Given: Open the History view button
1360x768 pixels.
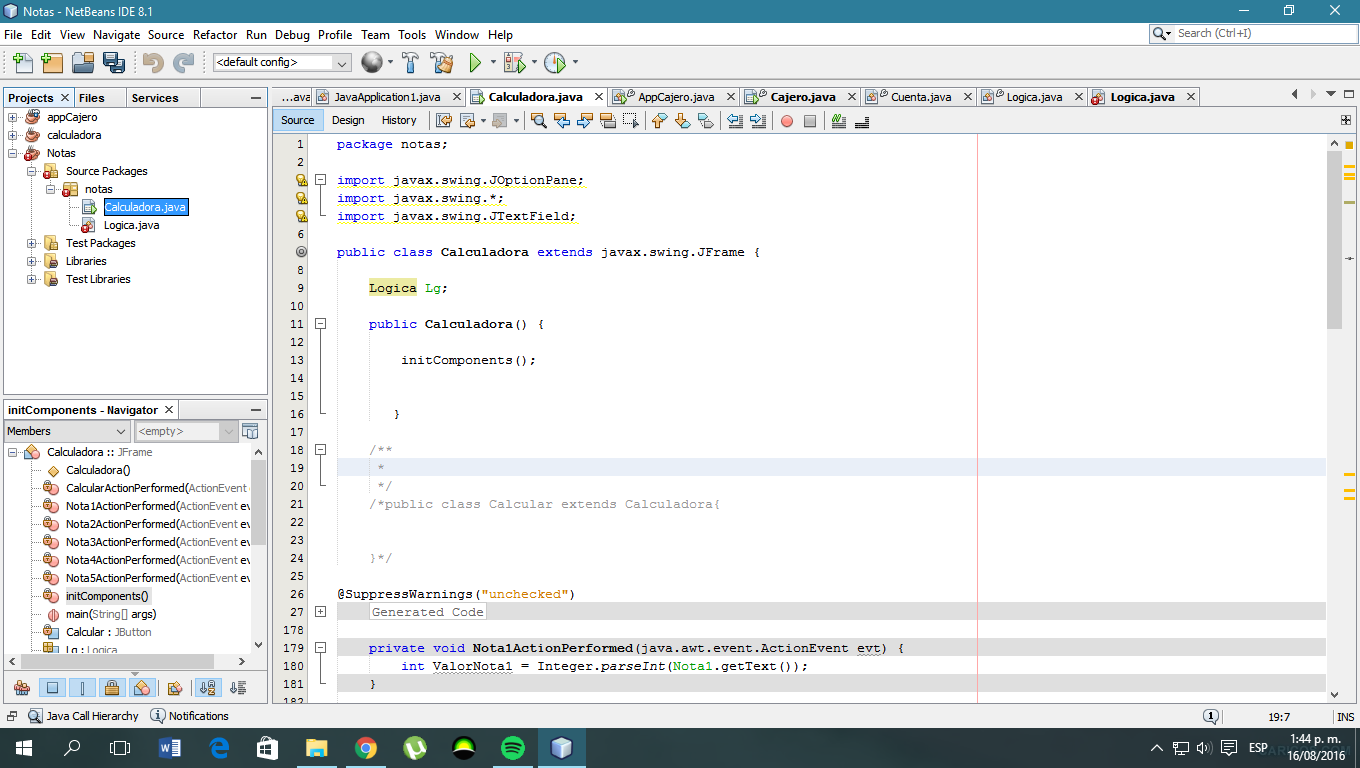Looking at the screenshot, I should (399, 120).
